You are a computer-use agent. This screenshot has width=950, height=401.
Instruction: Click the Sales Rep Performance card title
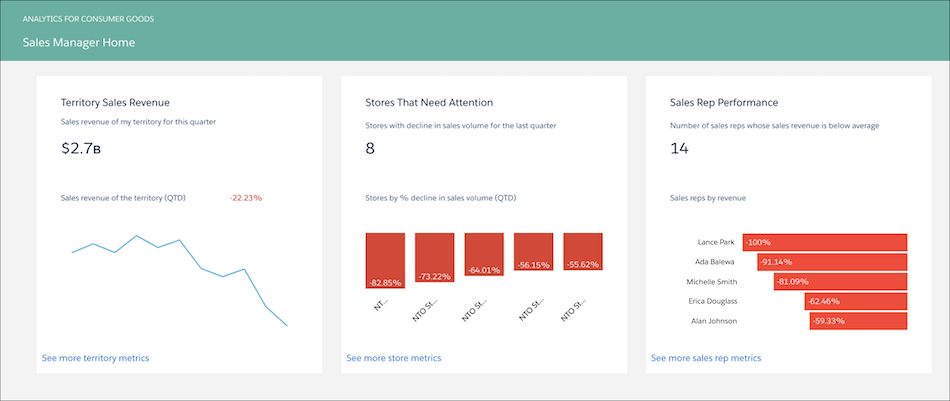(x=724, y=102)
